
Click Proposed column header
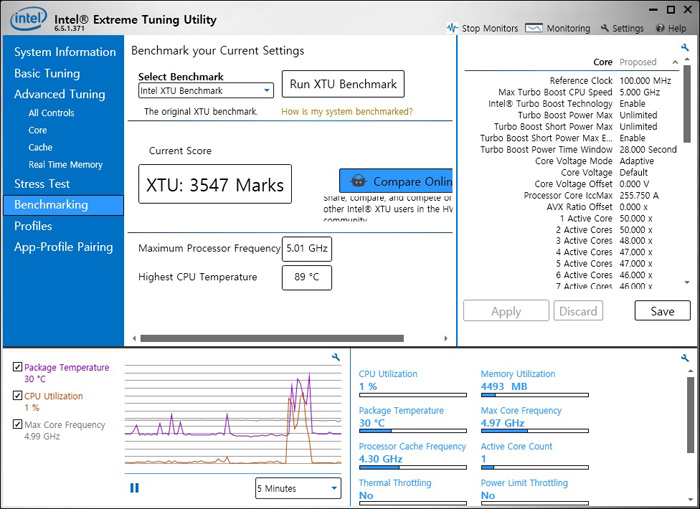(638, 62)
